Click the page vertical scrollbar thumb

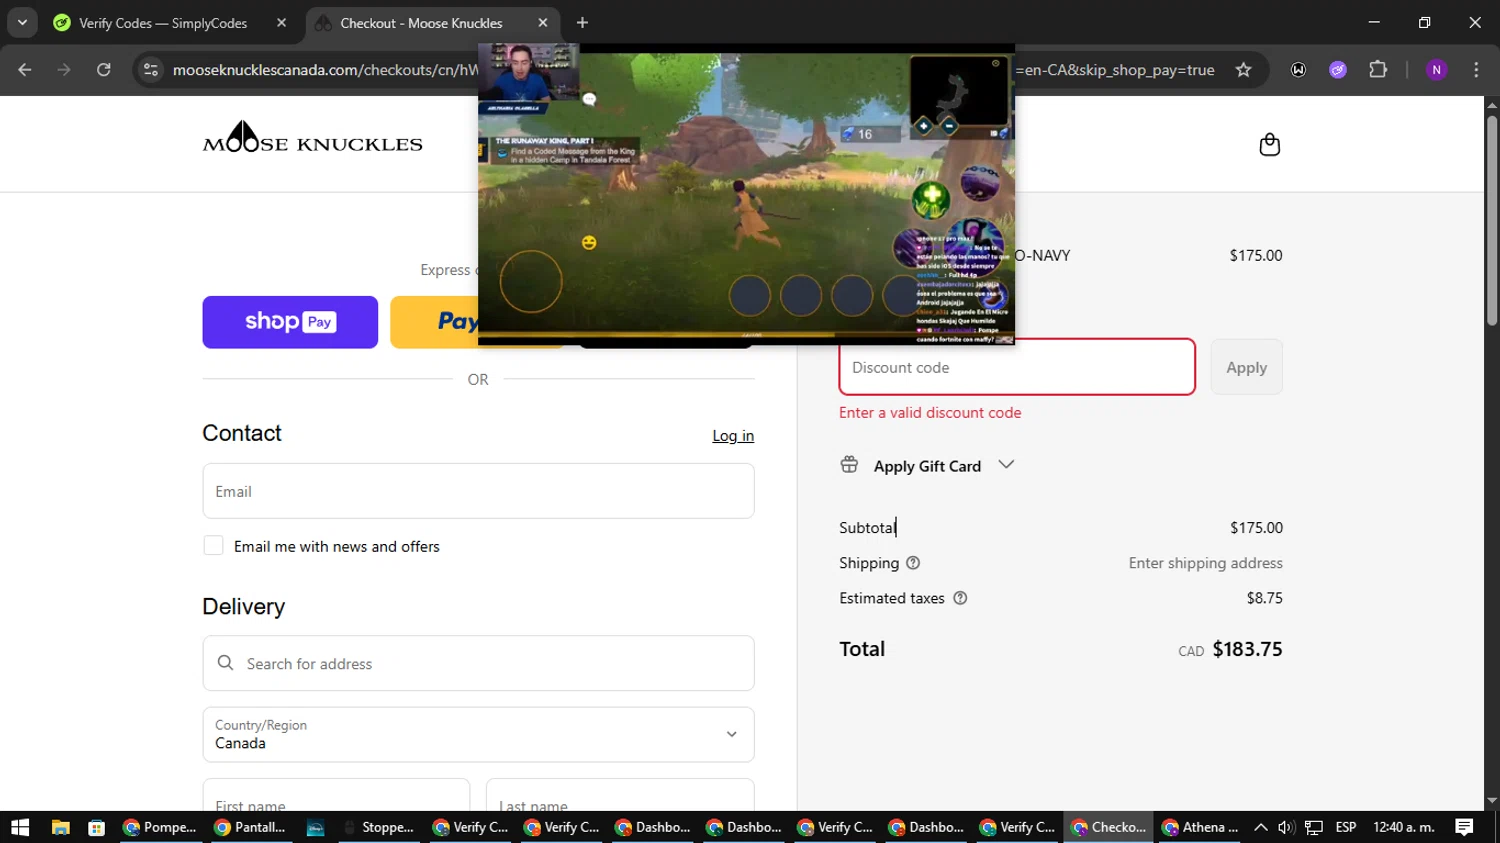(x=1492, y=220)
